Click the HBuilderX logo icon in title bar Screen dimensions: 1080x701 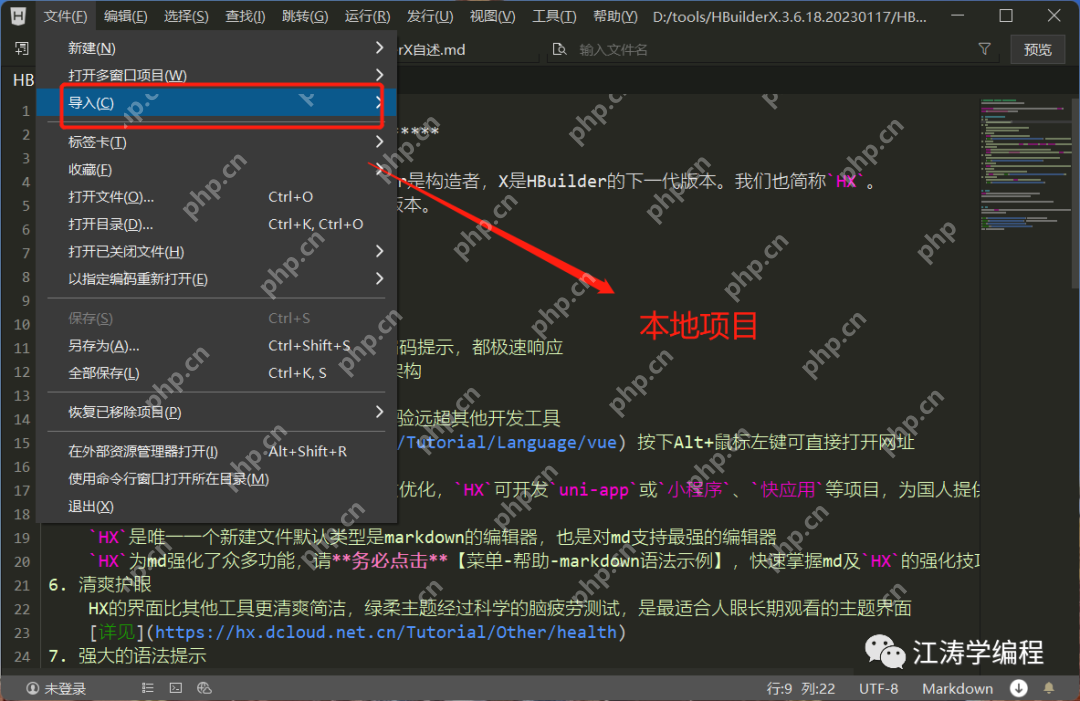click(x=19, y=16)
